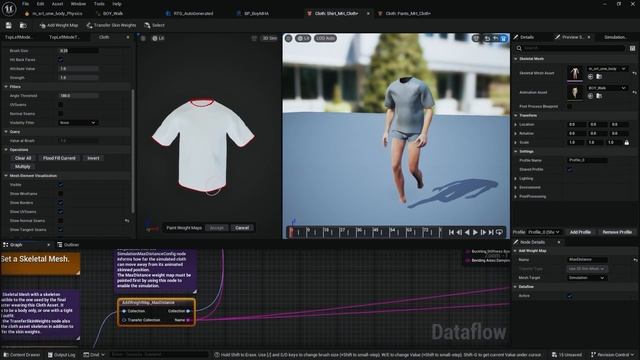Expand the Location transform row
Viewport: 640px width, 360px height.
516,124
